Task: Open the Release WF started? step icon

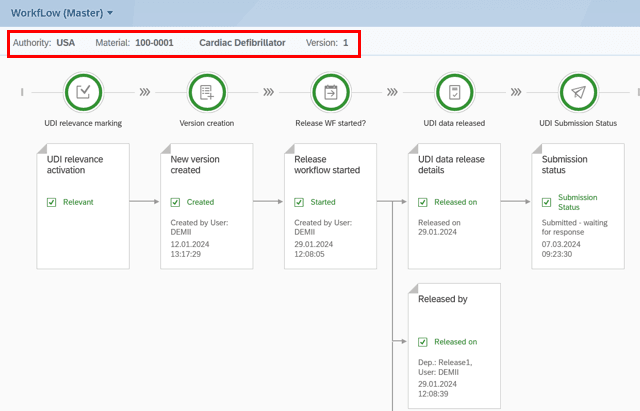Action: (x=331, y=92)
